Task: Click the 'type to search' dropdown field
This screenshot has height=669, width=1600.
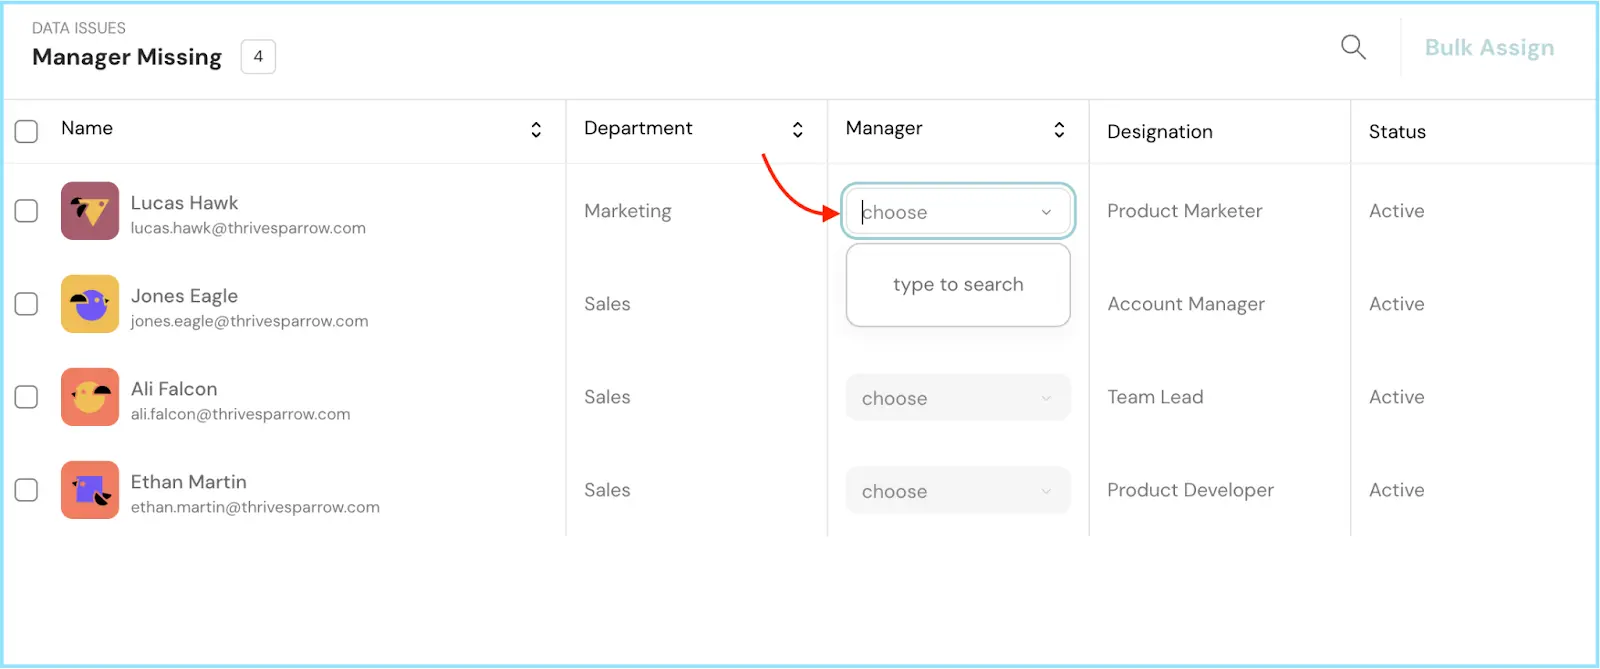Action: pos(957,285)
